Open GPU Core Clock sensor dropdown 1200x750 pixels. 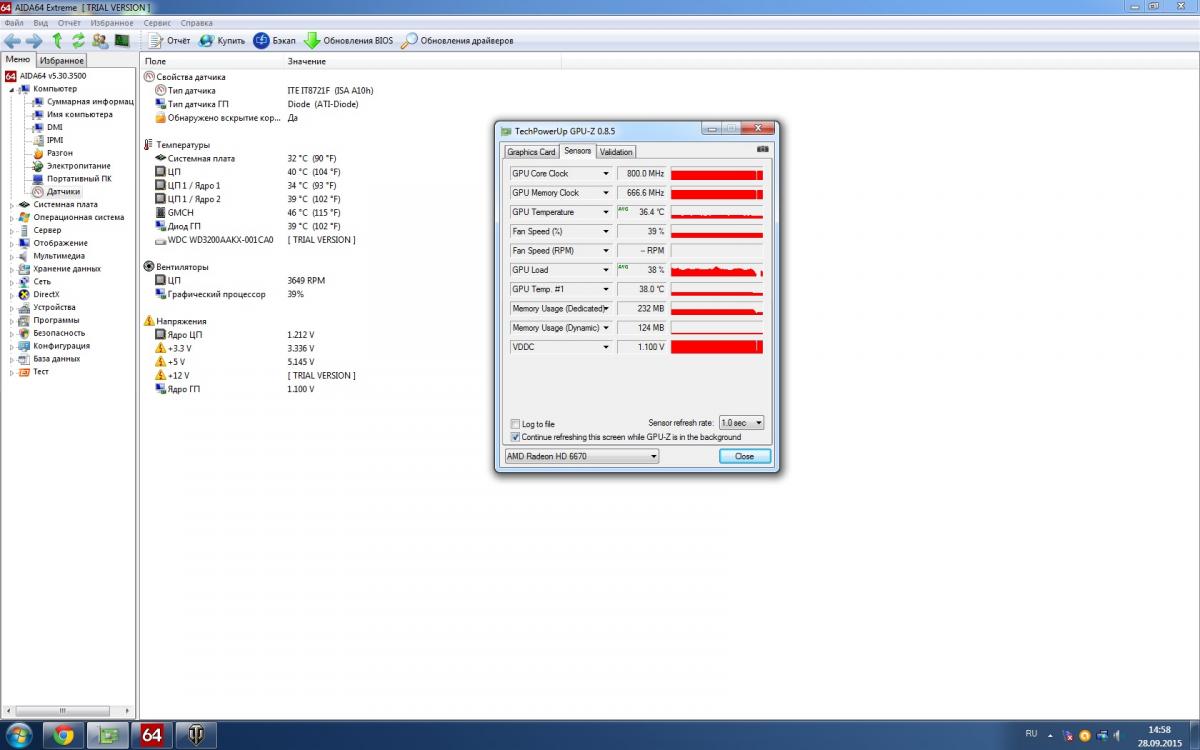[x=605, y=174]
